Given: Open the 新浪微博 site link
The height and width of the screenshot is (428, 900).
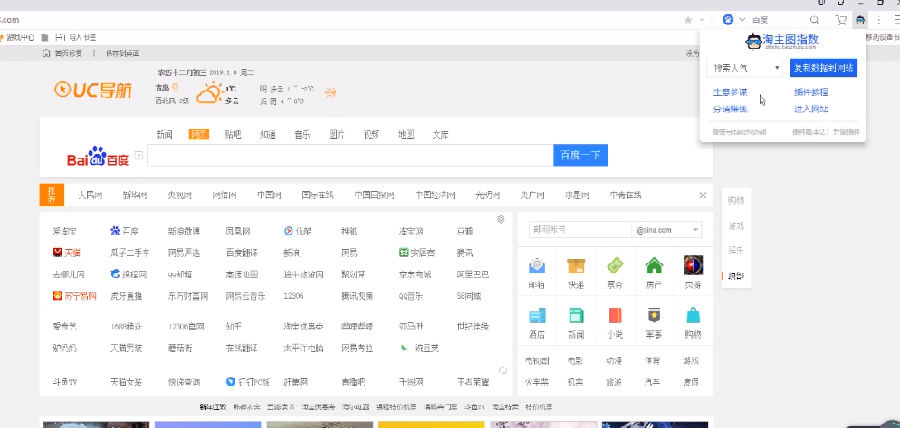Looking at the screenshot, I should click(x=184, y=231).
